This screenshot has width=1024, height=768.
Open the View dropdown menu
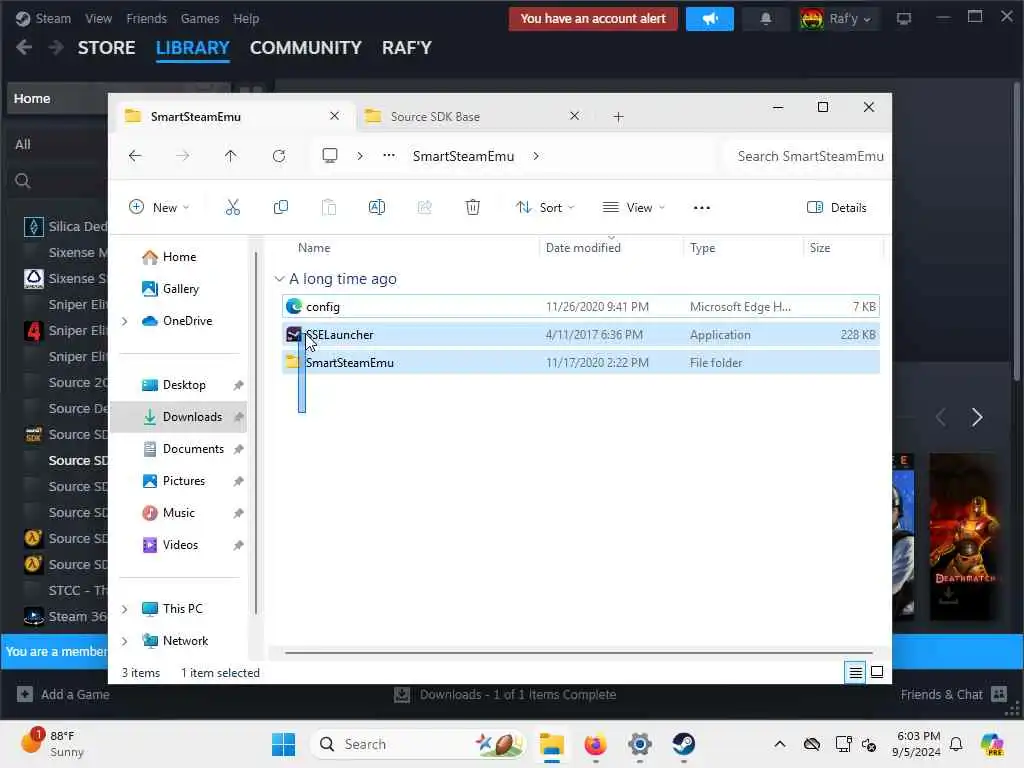(633, 208)
